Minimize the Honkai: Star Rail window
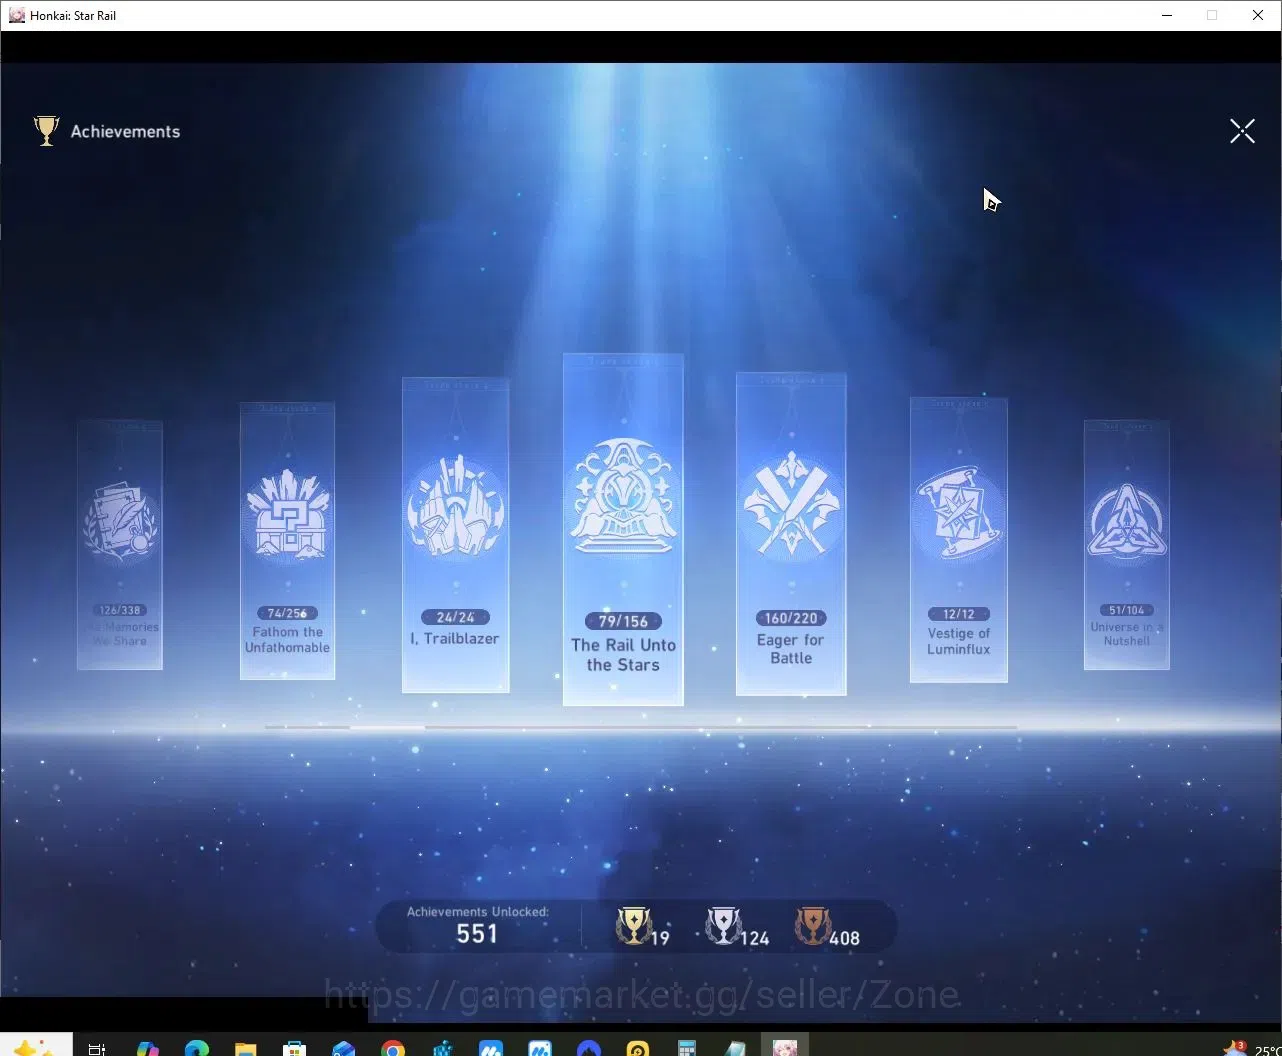 point(1167,15)
